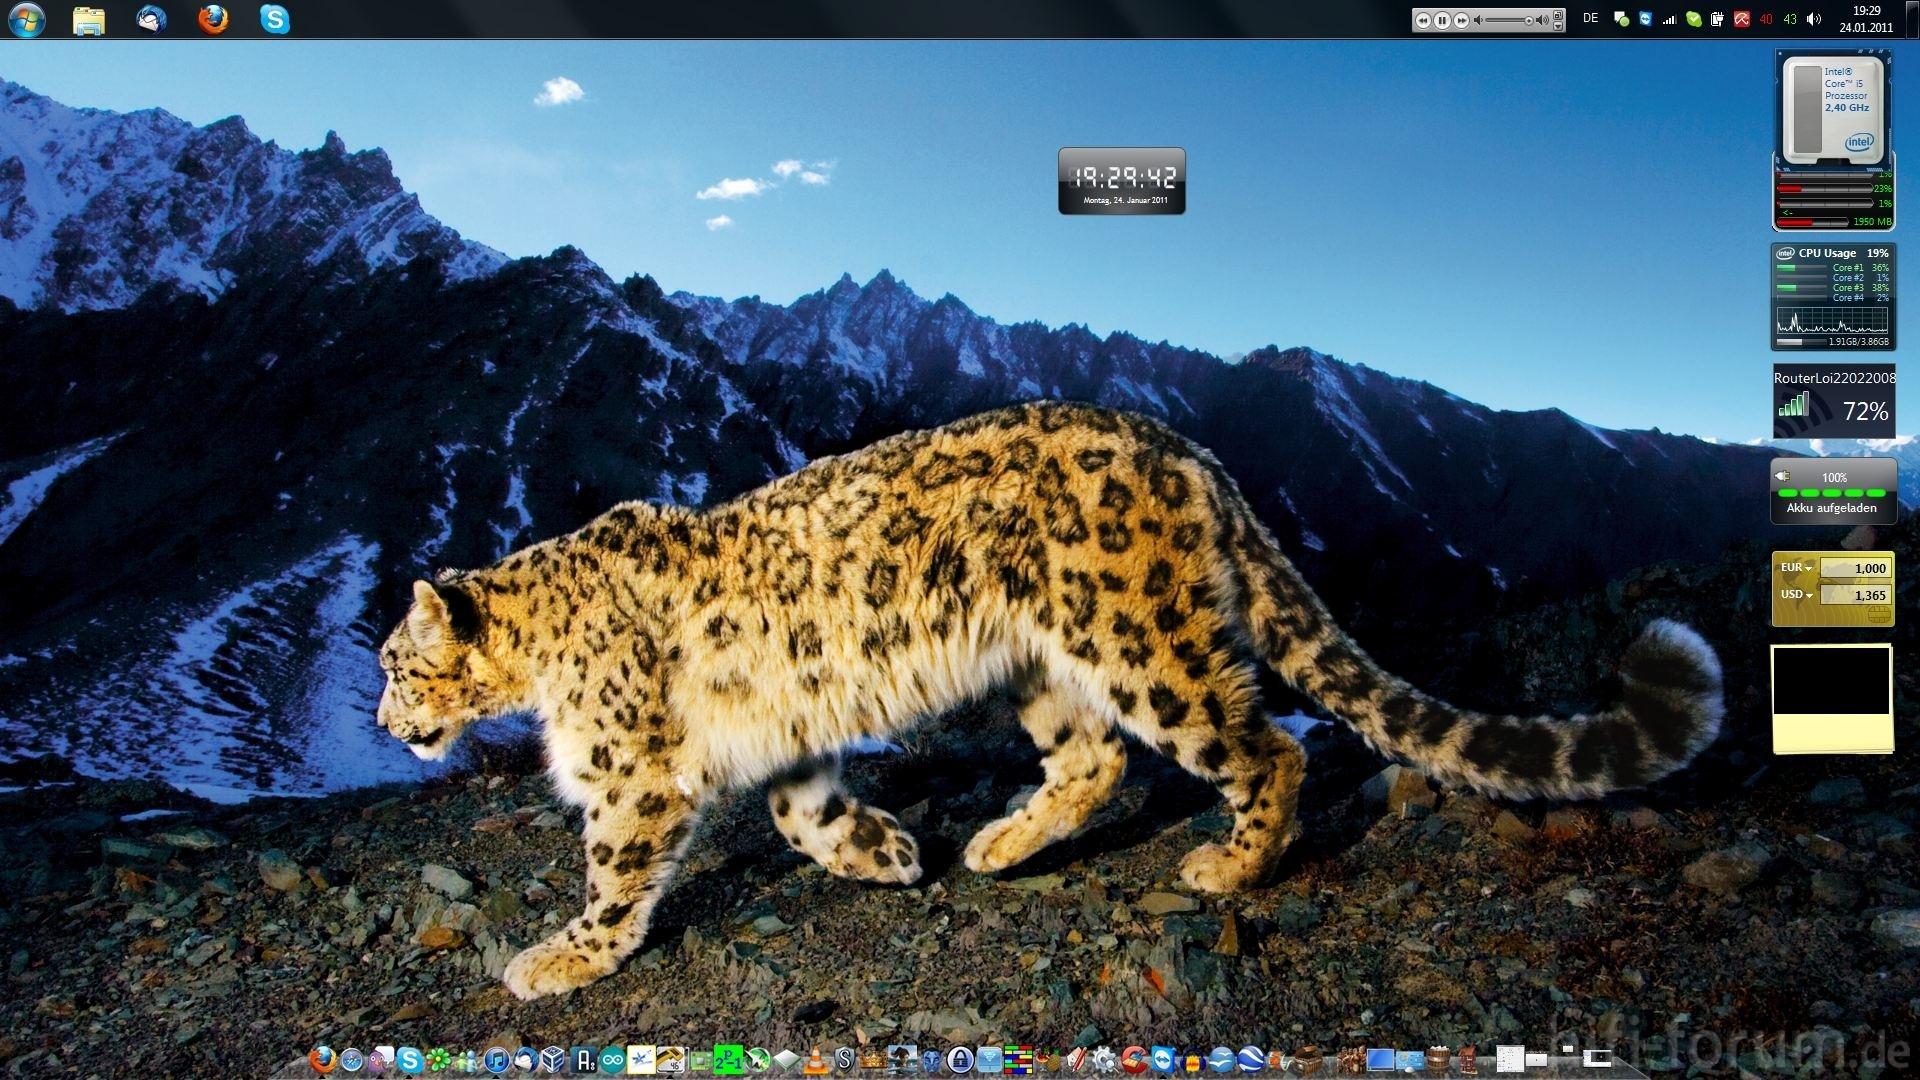Open the system volume tray icon
This screenshot has height=1080, width=1920.
point(1814,19)
